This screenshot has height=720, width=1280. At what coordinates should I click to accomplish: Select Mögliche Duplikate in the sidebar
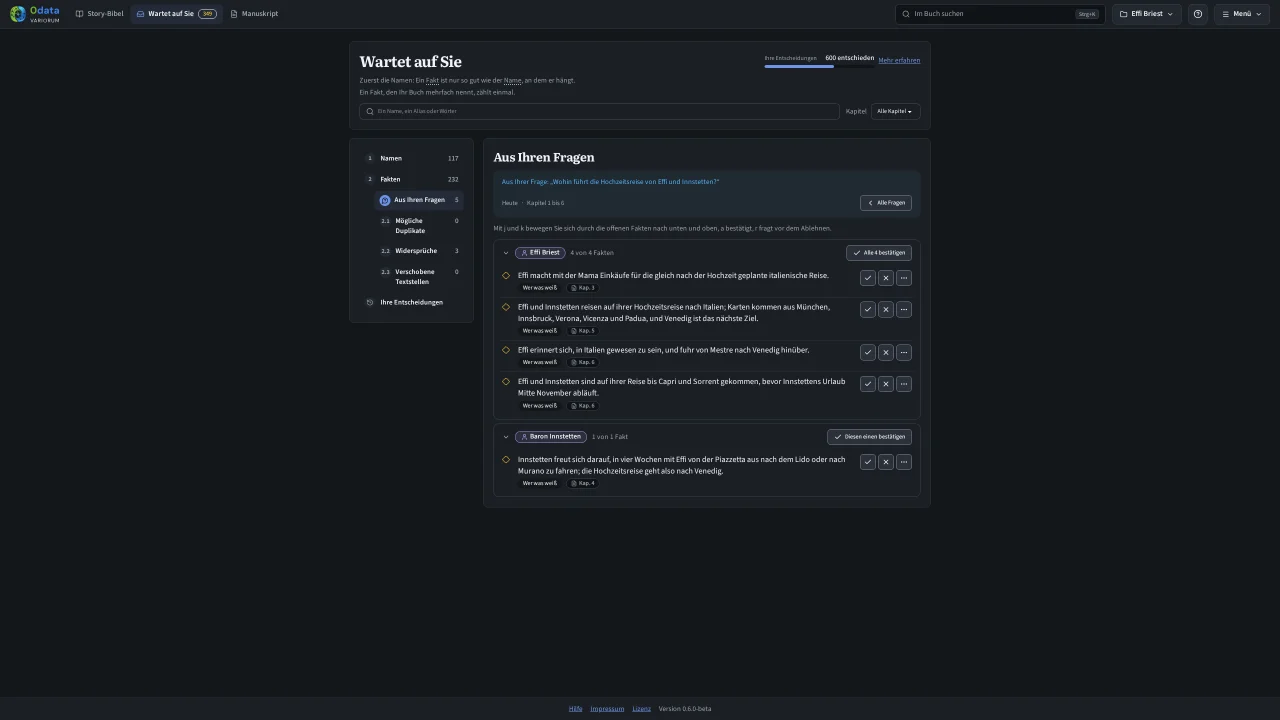pos(419,226)
